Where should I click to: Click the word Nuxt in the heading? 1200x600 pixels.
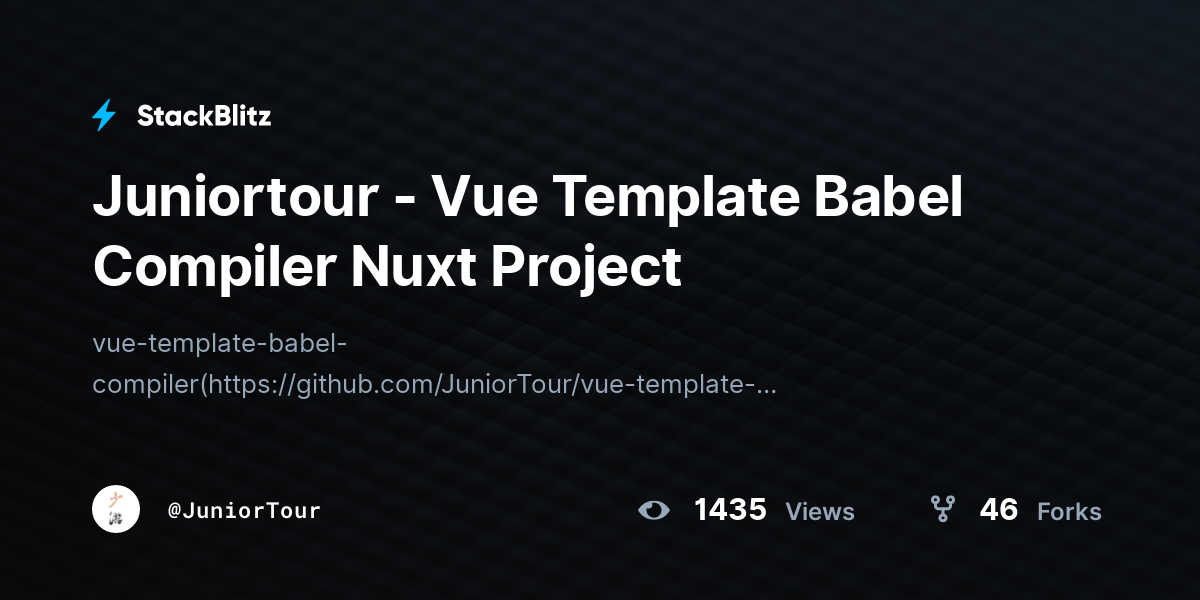tap(431, 266)
